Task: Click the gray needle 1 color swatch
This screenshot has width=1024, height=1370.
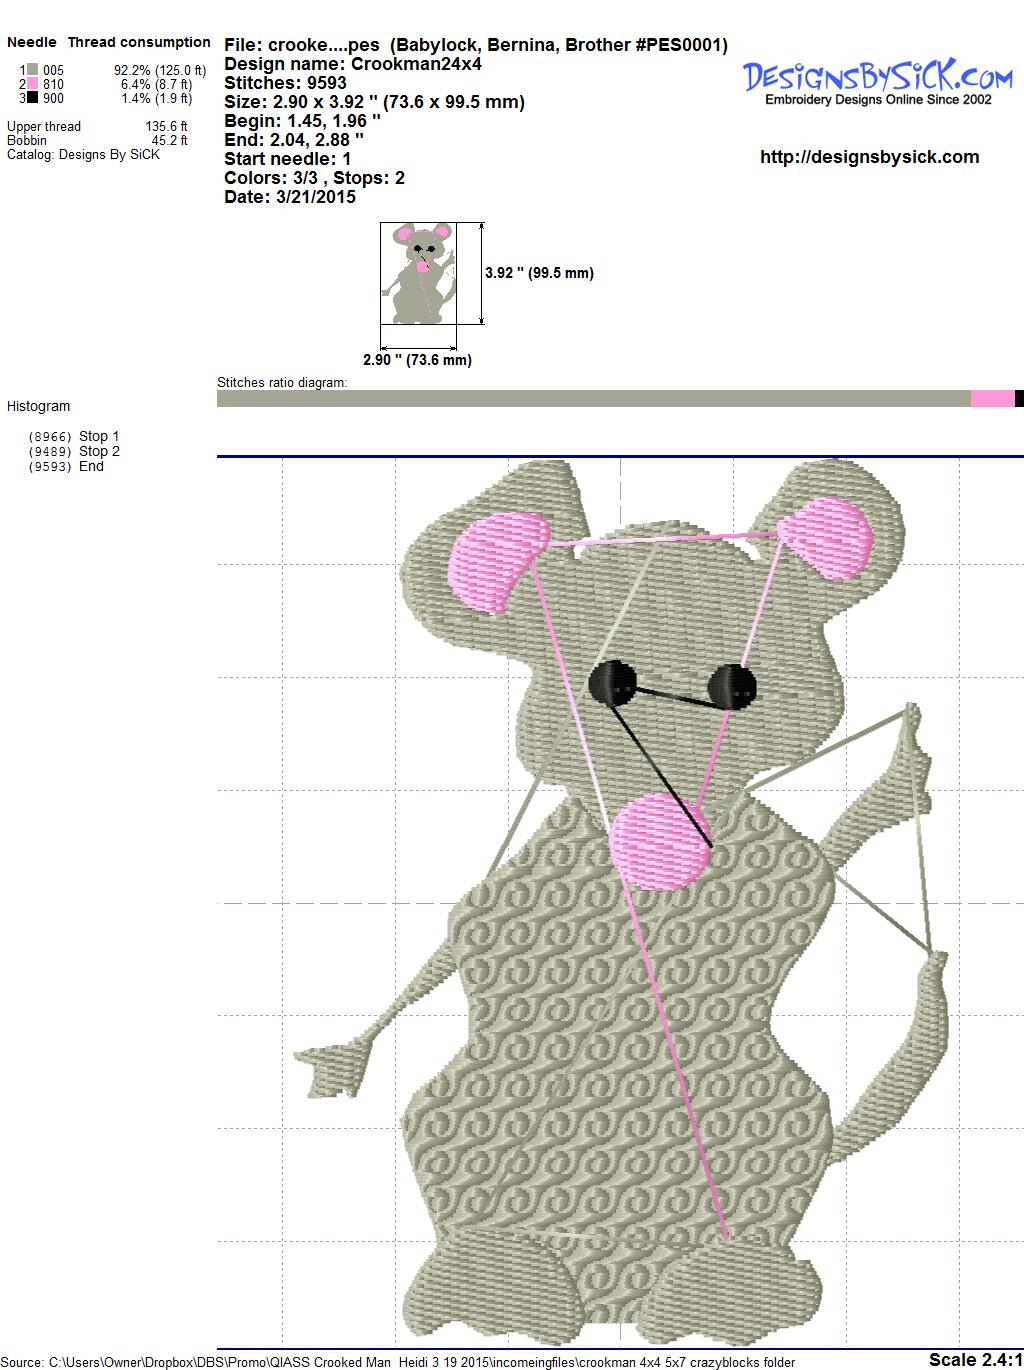Action: (32, 70)
